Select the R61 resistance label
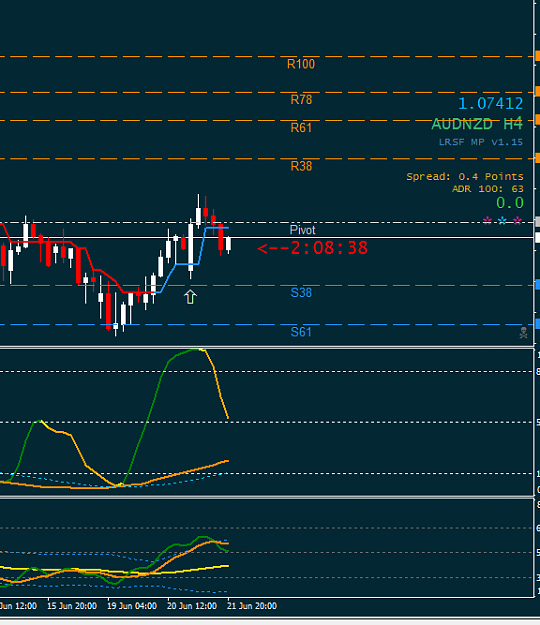Screen dimensions: 540x625 pyautogui.click(x=301, y=128)
